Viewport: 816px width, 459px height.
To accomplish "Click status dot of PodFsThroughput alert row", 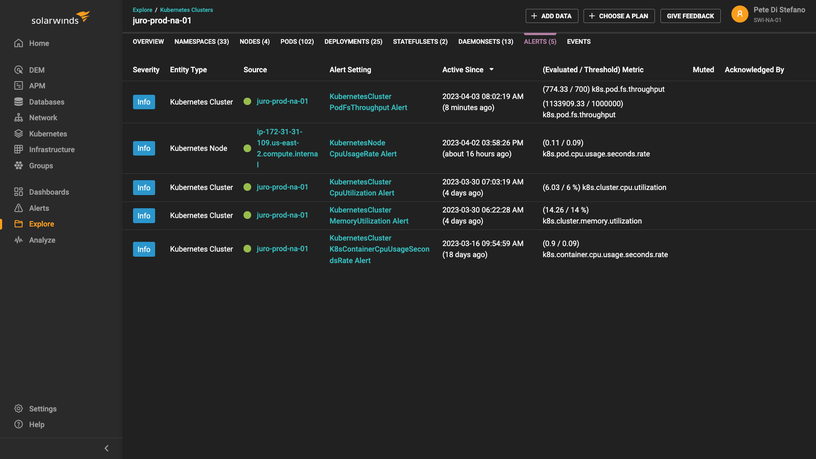I will coord(247,101).
